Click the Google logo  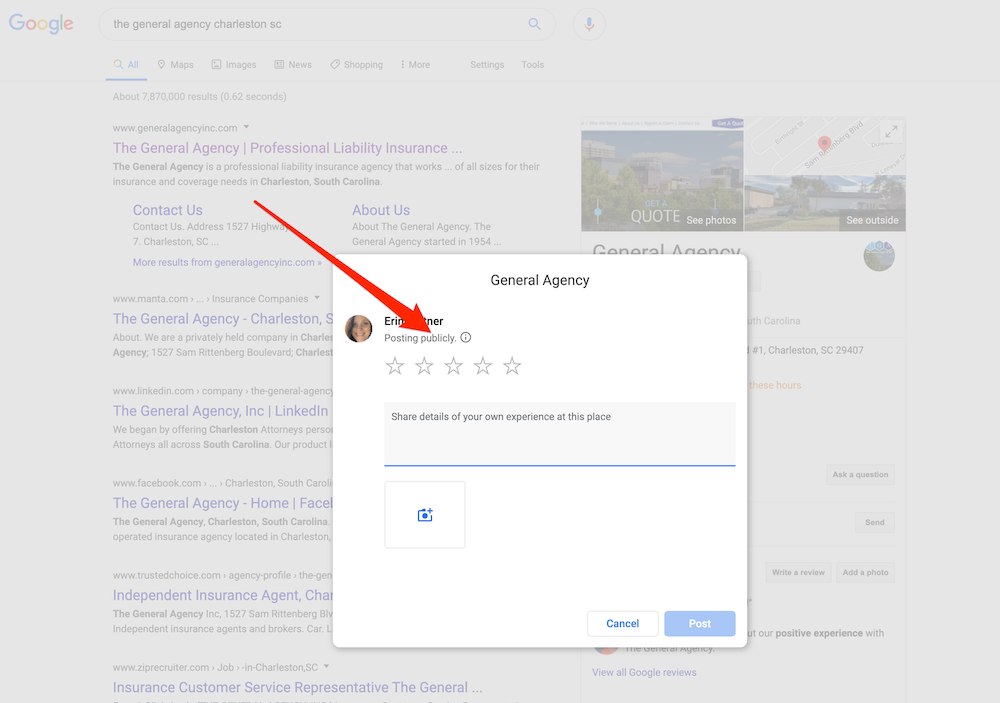[x=41, y=24]
